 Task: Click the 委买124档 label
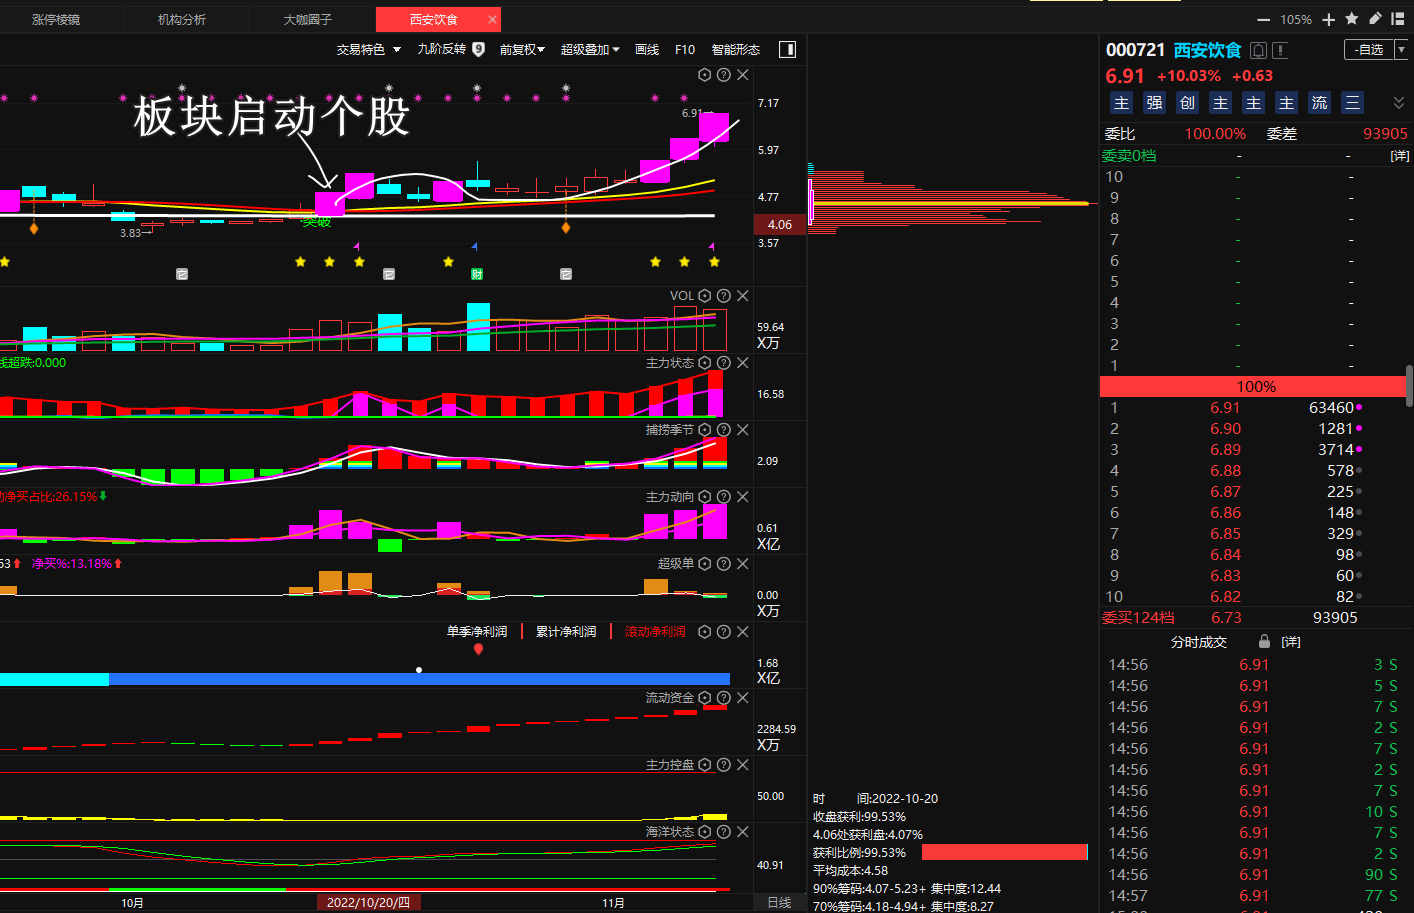click(x=1138, y=618)
